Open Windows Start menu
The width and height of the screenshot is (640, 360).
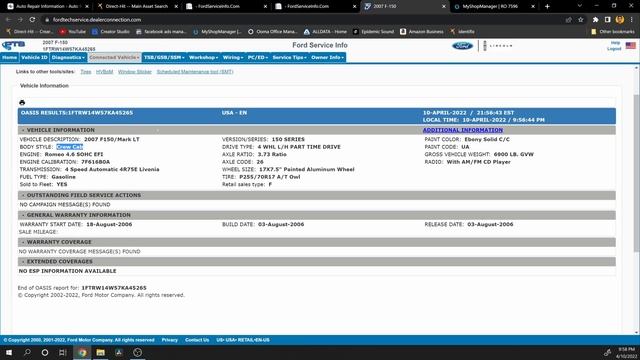(x=9, y=352)
